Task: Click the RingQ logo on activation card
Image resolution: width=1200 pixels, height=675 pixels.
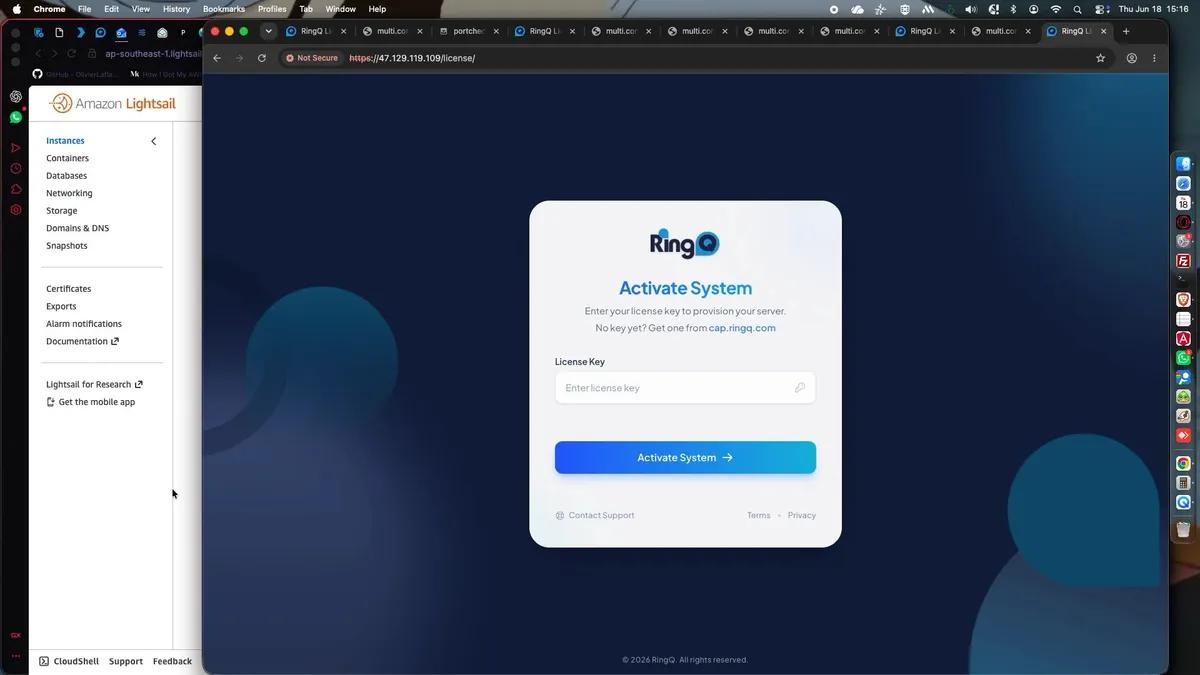Action: pyautogui.click(x=685, y=244)
